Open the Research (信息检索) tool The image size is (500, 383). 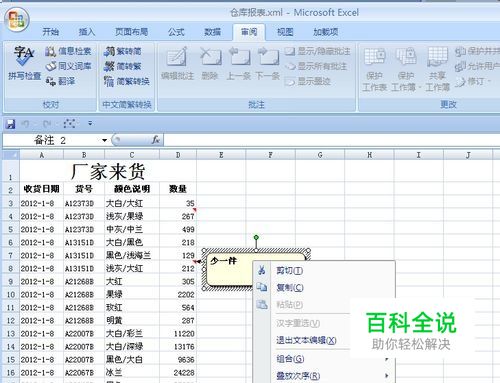[68, 51]
